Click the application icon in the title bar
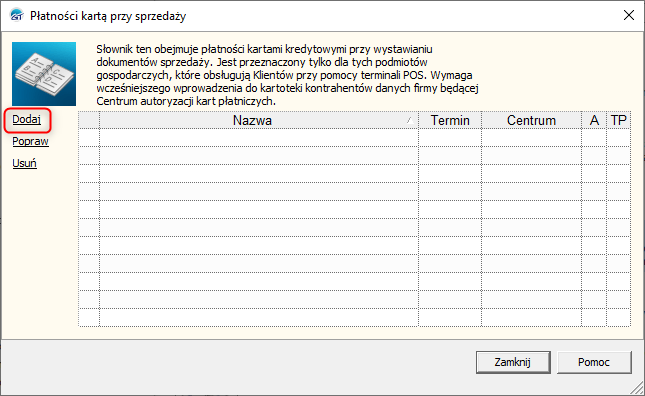Screen dimensions: 645x396 click(17, 16)
